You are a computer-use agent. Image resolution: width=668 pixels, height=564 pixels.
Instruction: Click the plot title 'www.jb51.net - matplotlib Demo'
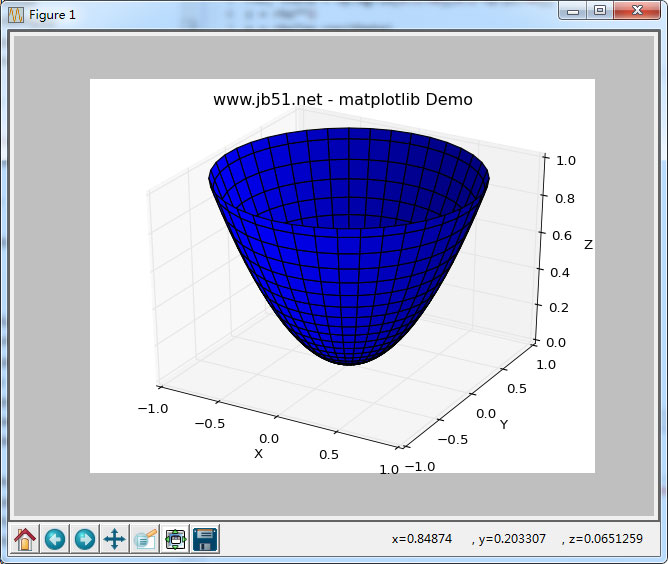[343, 99]
